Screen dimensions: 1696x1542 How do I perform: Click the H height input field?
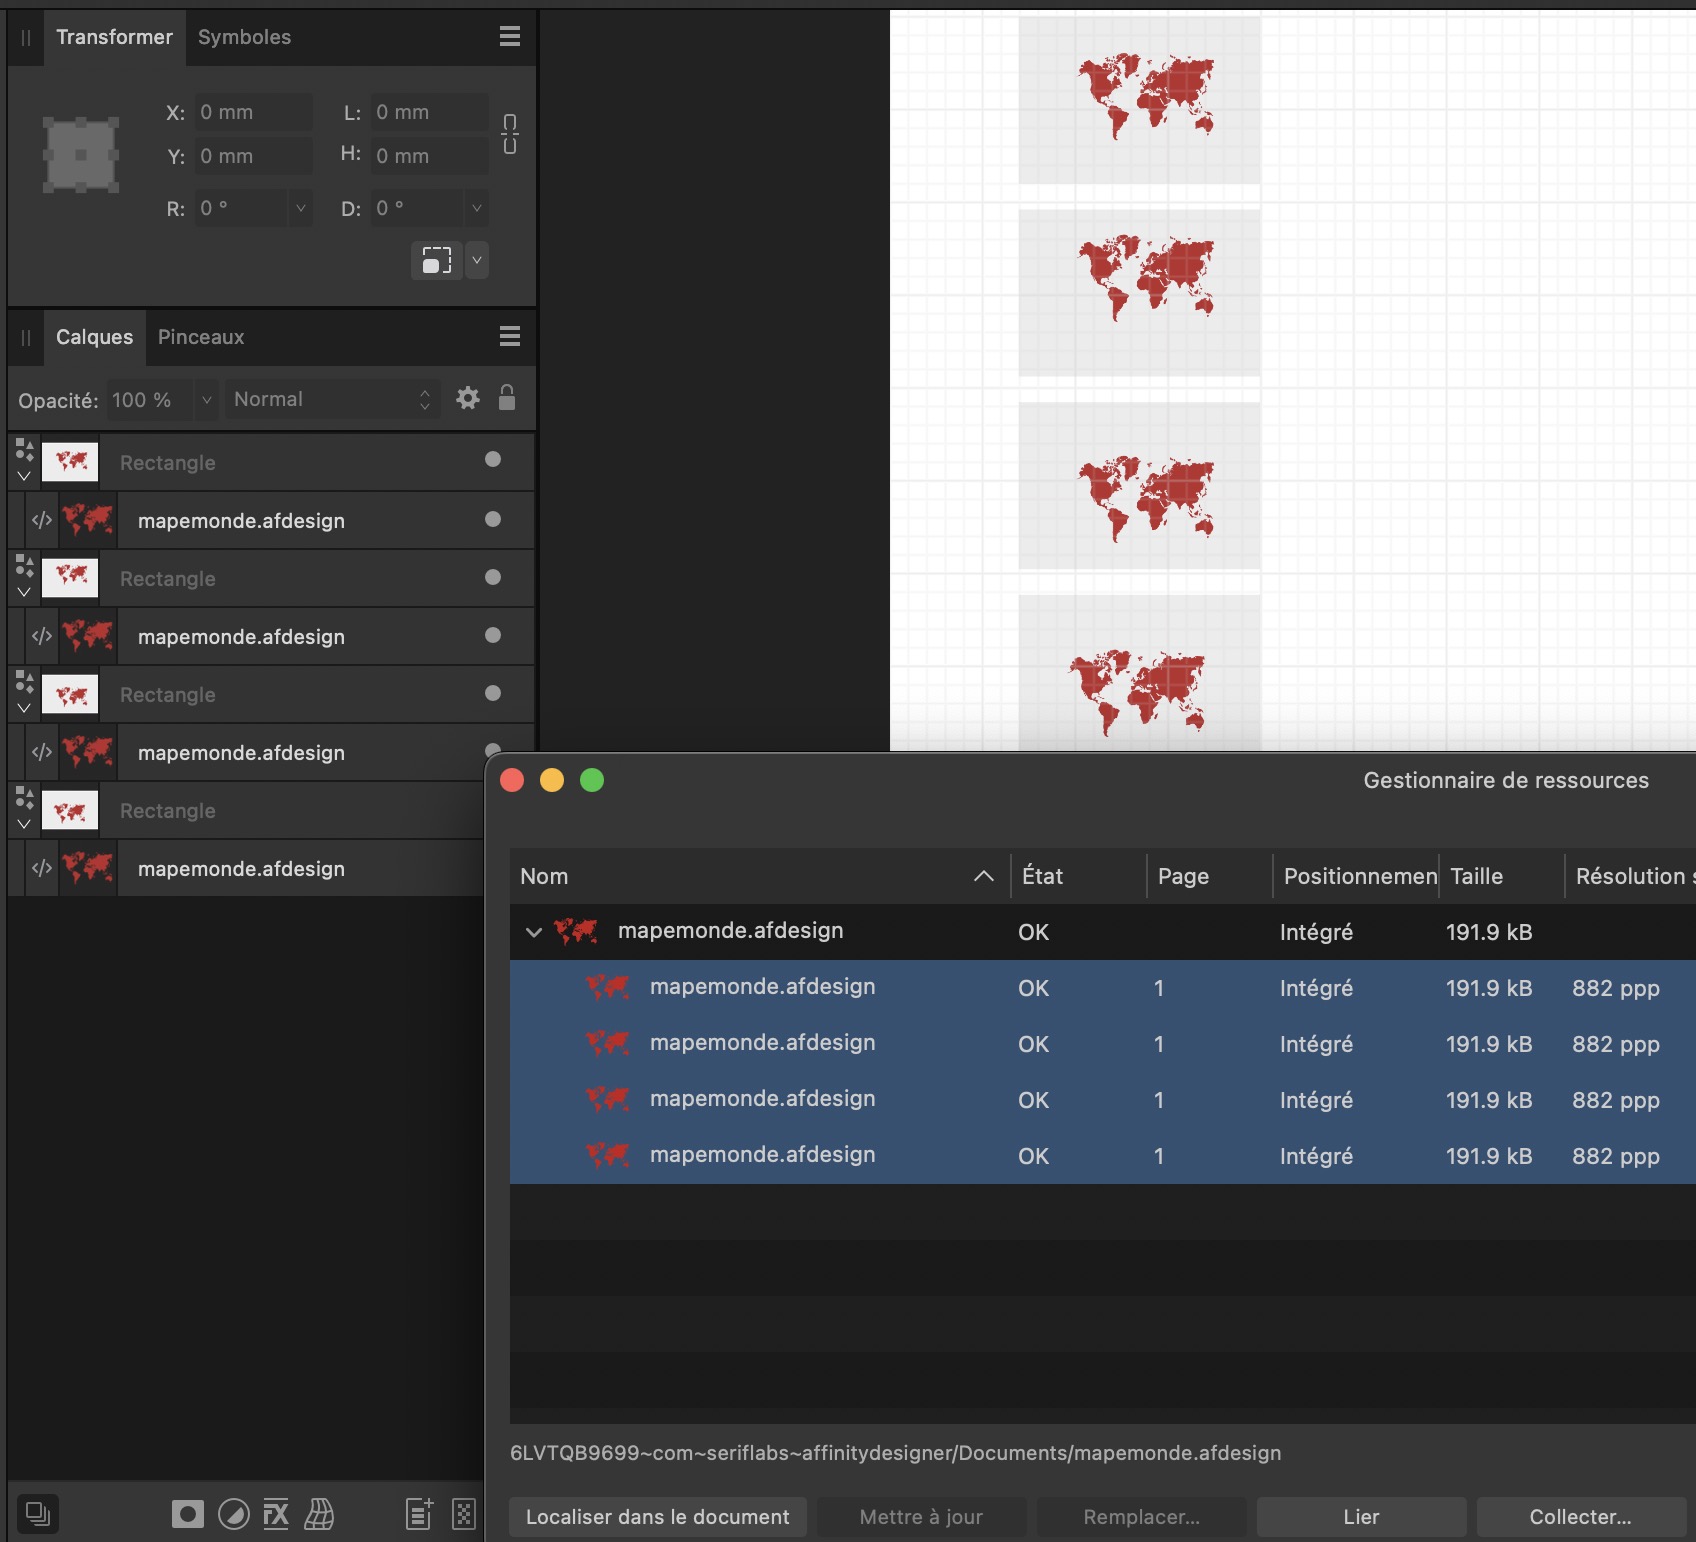429,156
